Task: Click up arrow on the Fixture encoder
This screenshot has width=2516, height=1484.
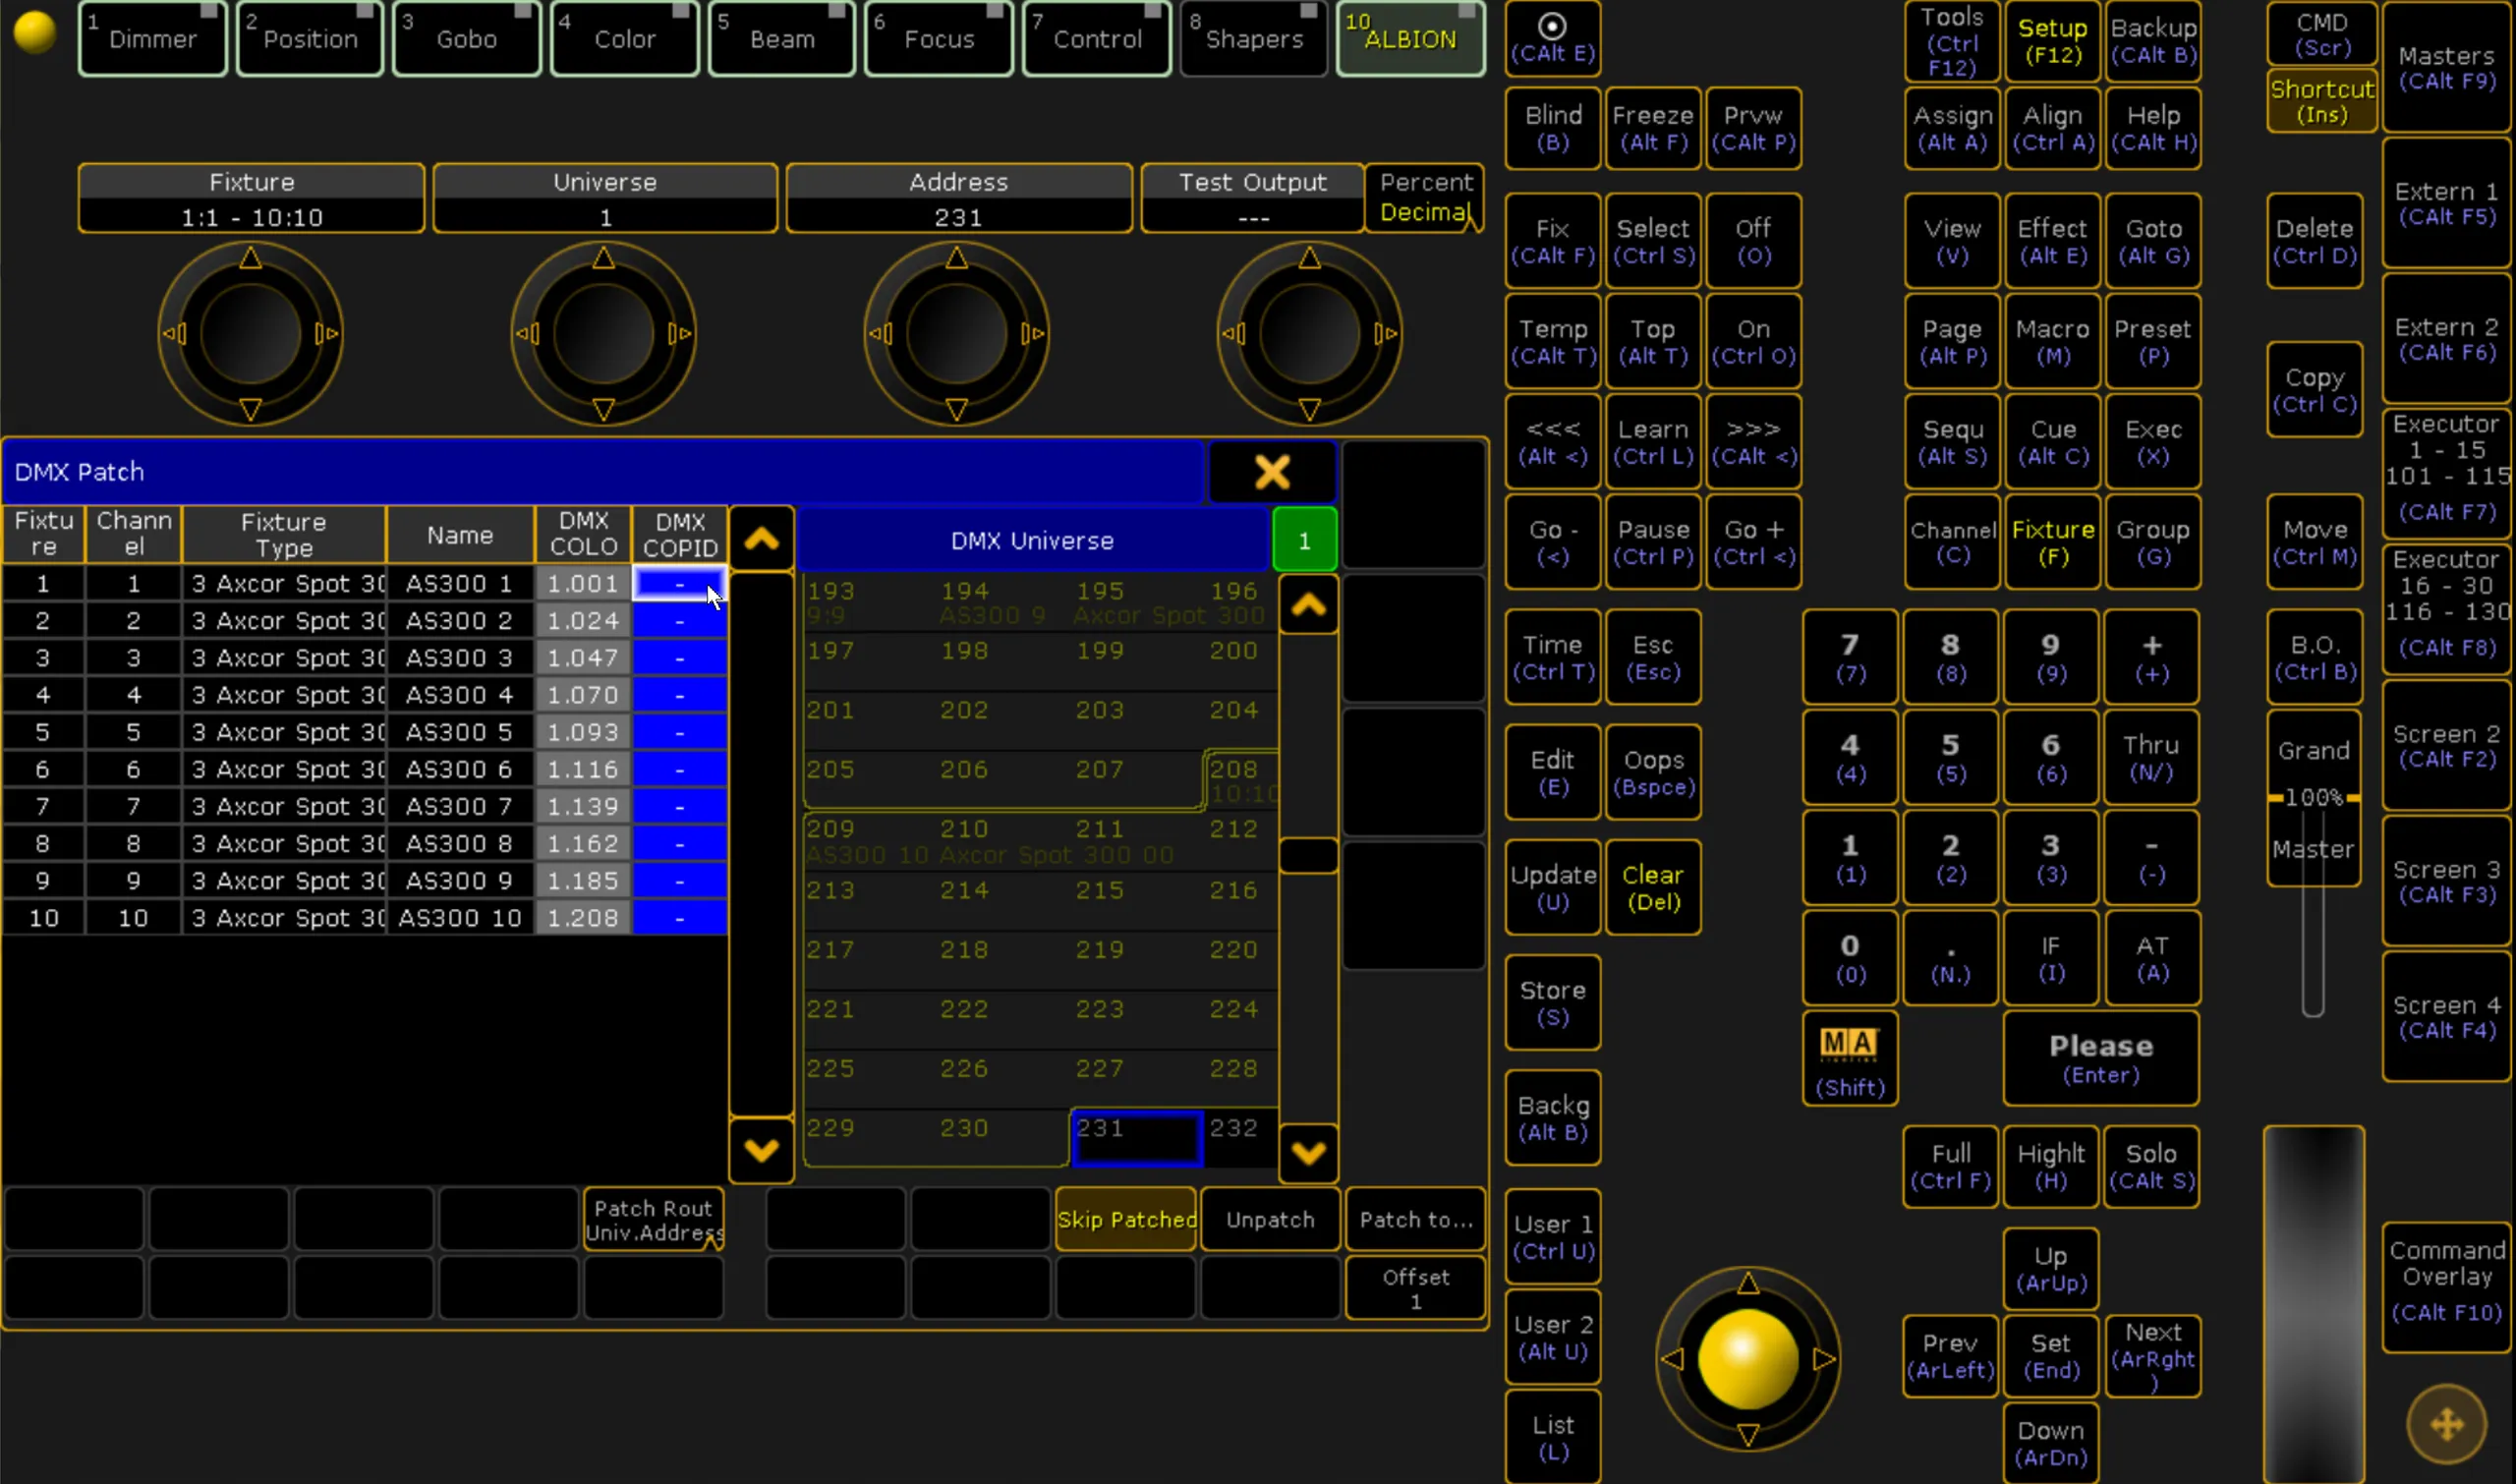Action: tap(250, 259)
